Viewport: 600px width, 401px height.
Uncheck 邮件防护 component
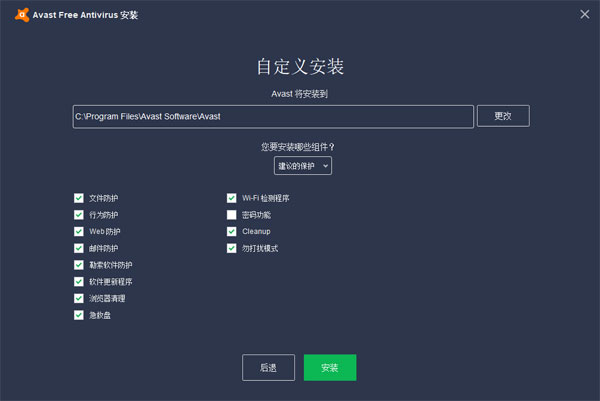pyautogui.click(x=79, y=248)
